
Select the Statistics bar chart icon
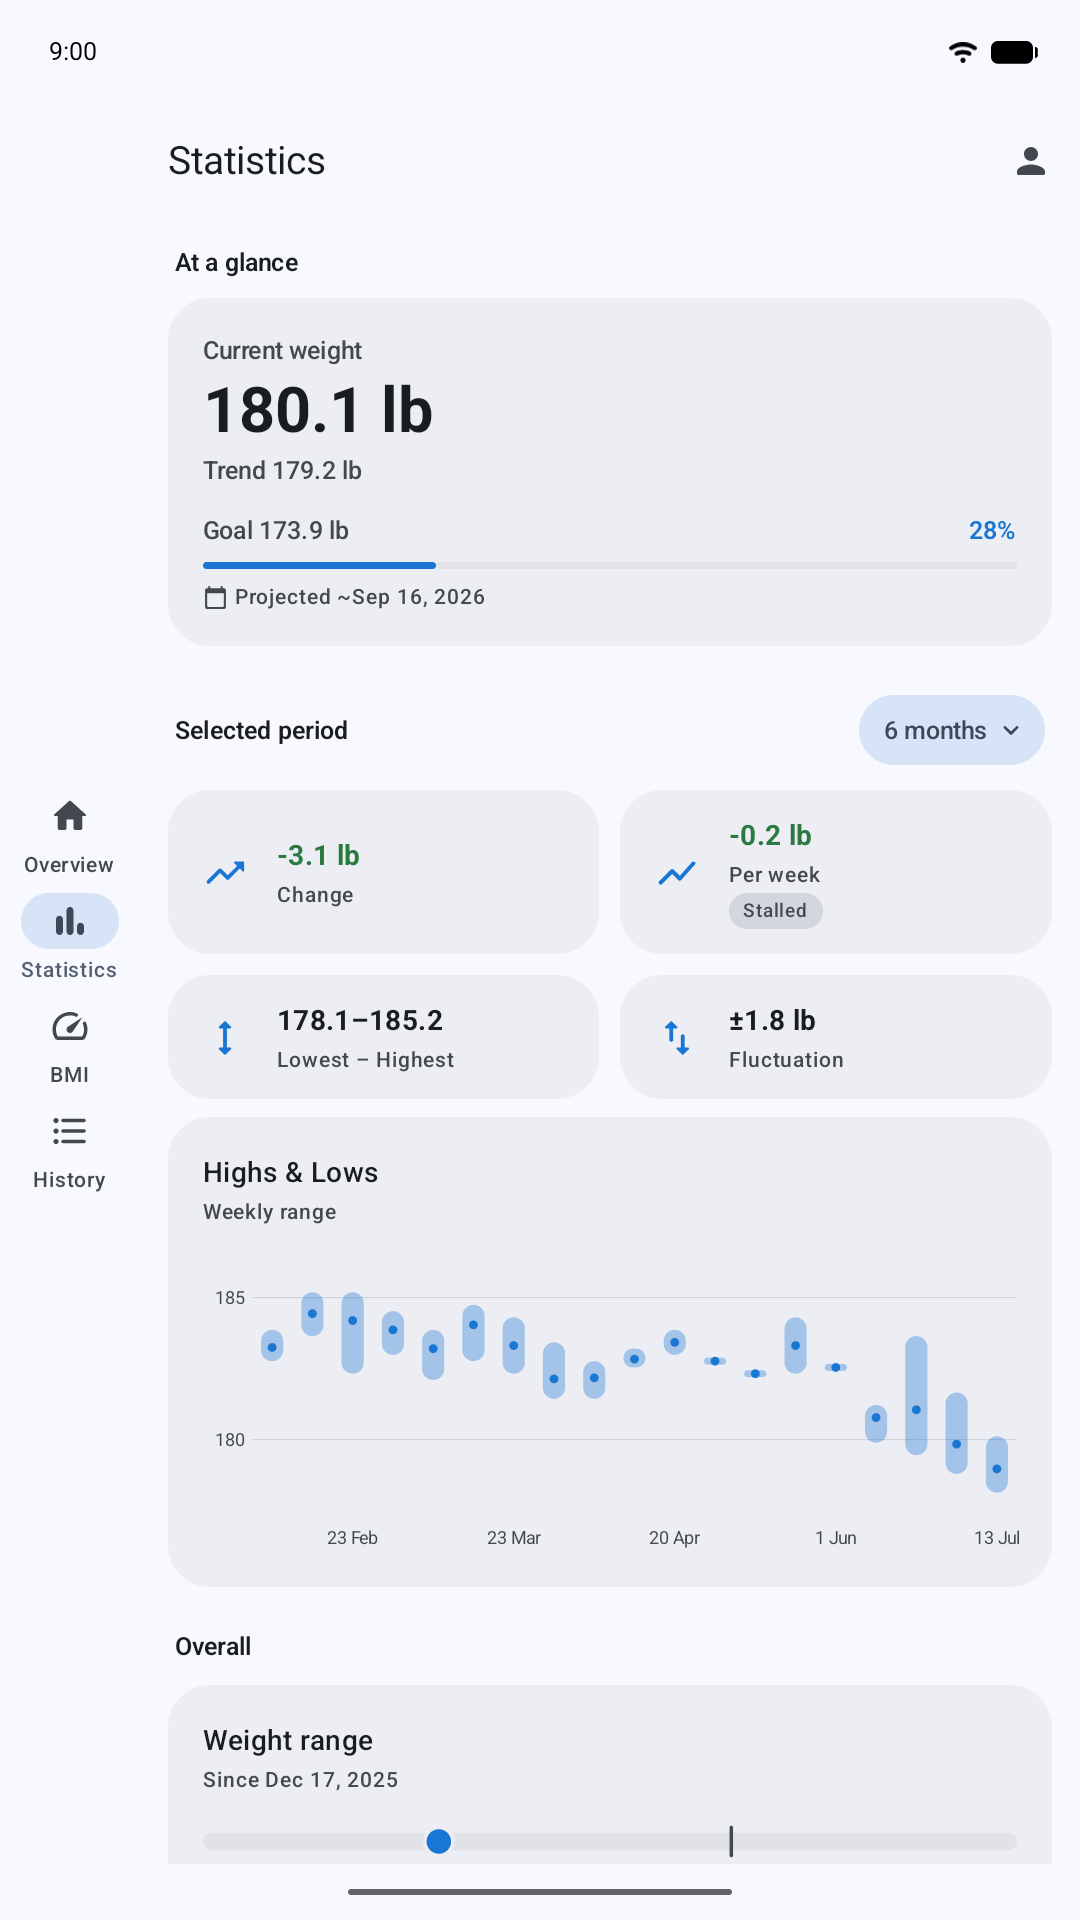pos(70,921)
